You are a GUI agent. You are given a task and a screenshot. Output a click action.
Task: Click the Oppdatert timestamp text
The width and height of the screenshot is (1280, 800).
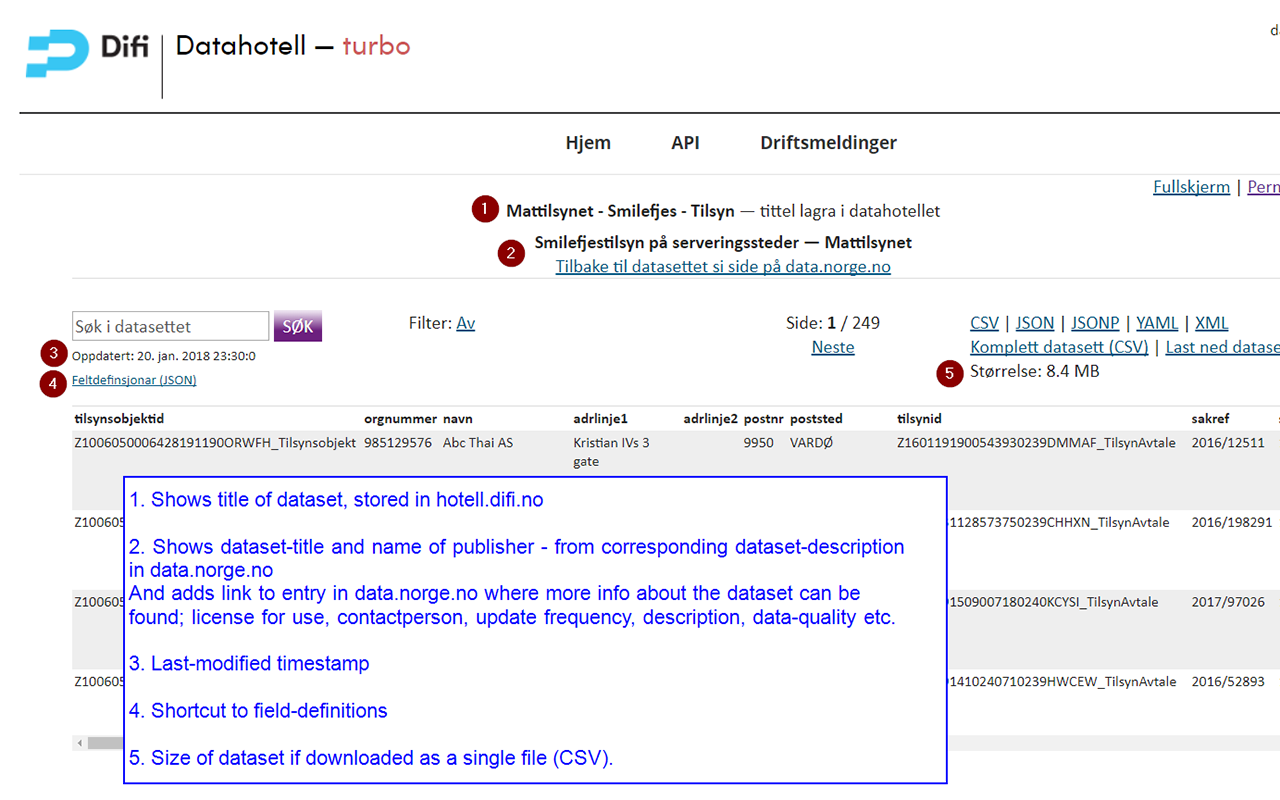[163, 355]
